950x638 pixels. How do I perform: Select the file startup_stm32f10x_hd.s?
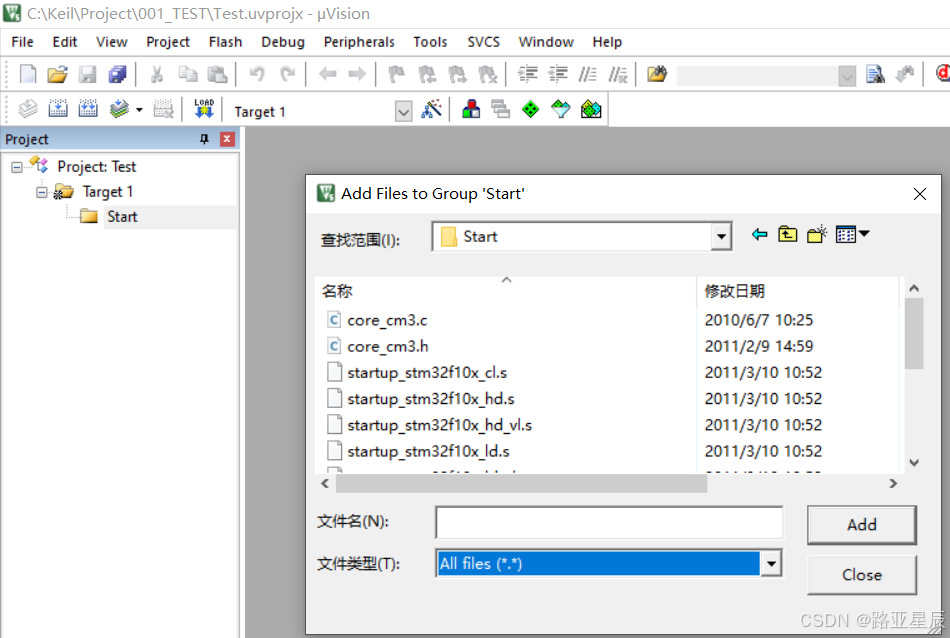[431, 399]
